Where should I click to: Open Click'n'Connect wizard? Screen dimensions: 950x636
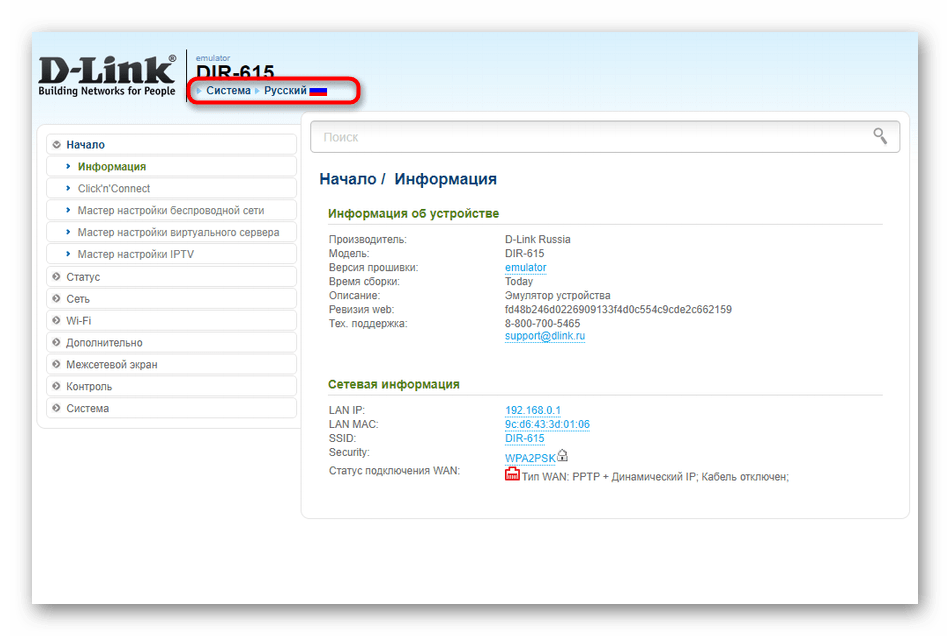113,188
